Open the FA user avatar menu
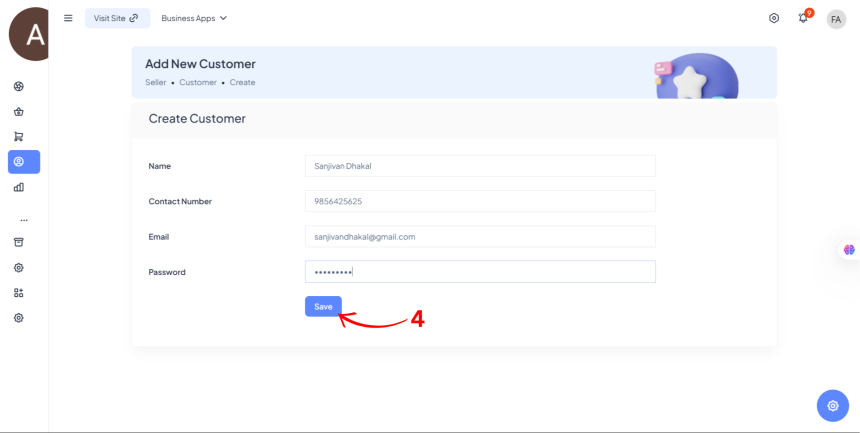The image size is (860, 433). (836, 19)
